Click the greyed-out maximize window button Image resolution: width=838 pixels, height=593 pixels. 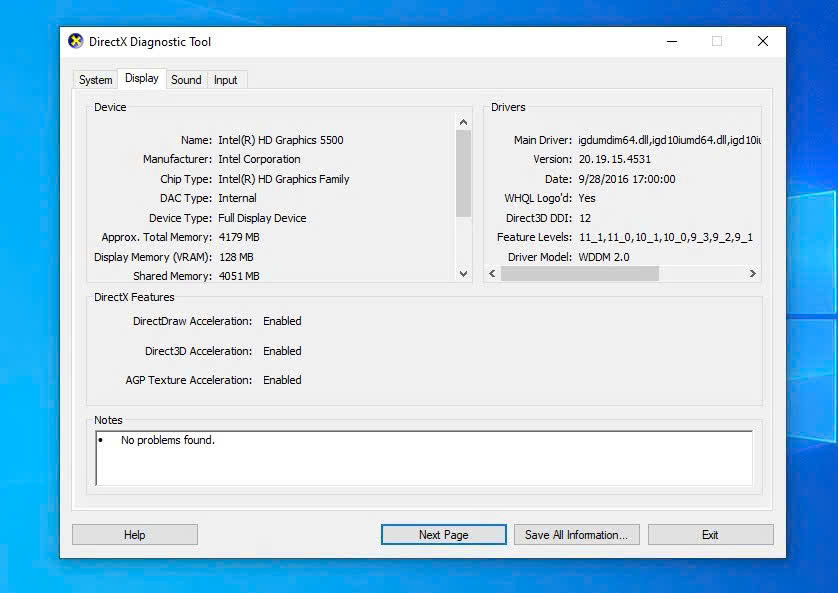717,41
